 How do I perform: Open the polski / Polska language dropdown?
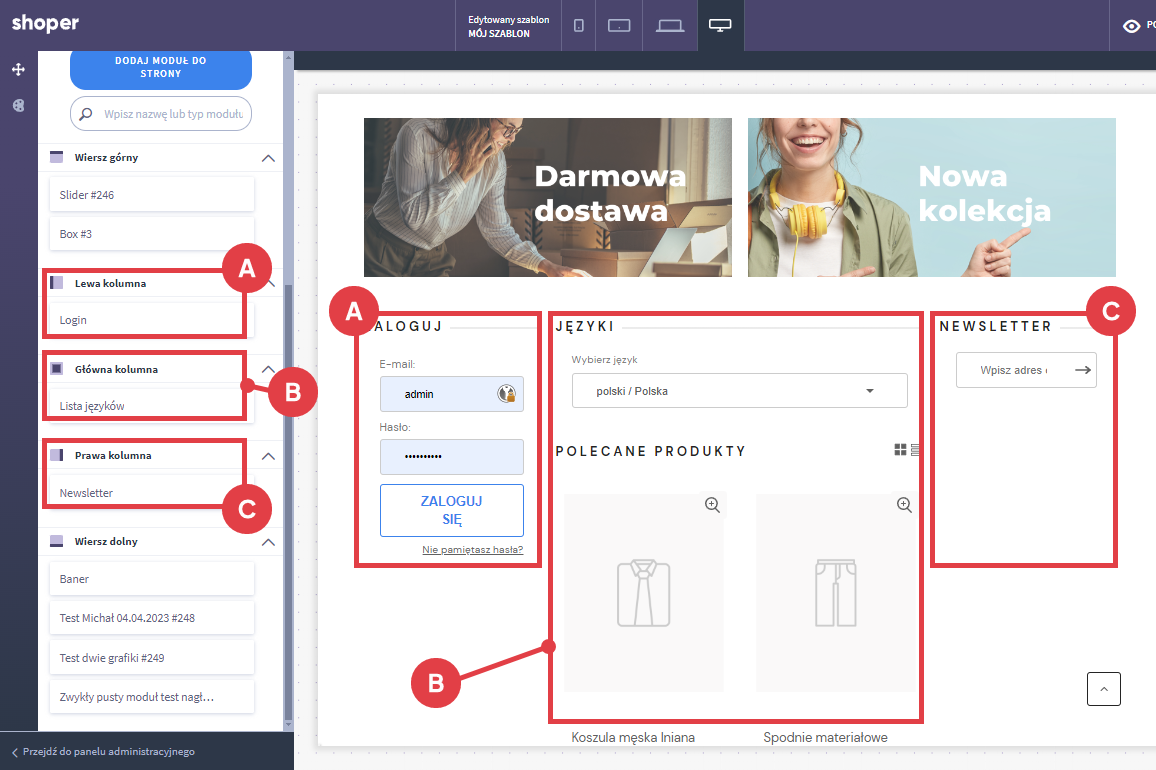coord(739,391)
